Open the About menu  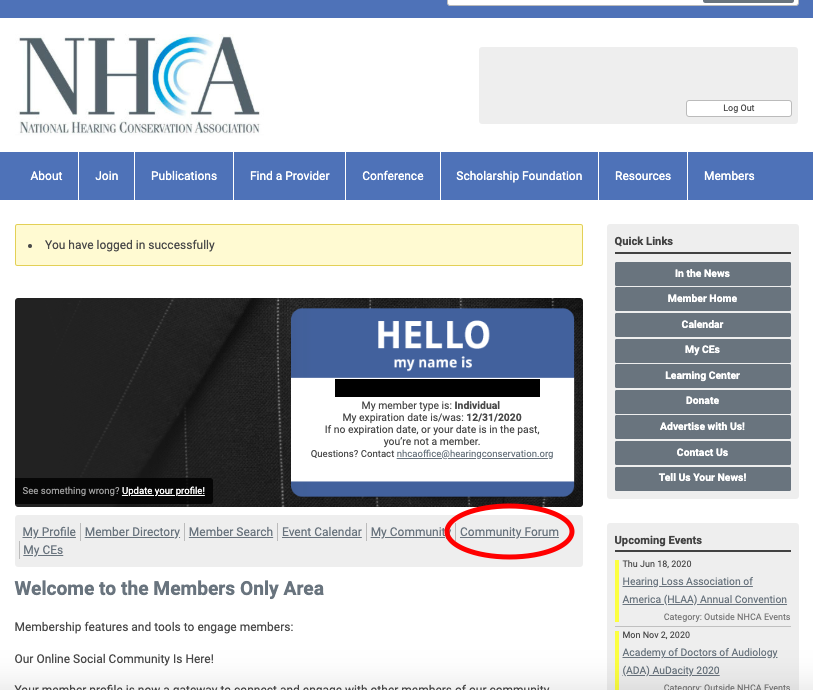click(46, 176)
